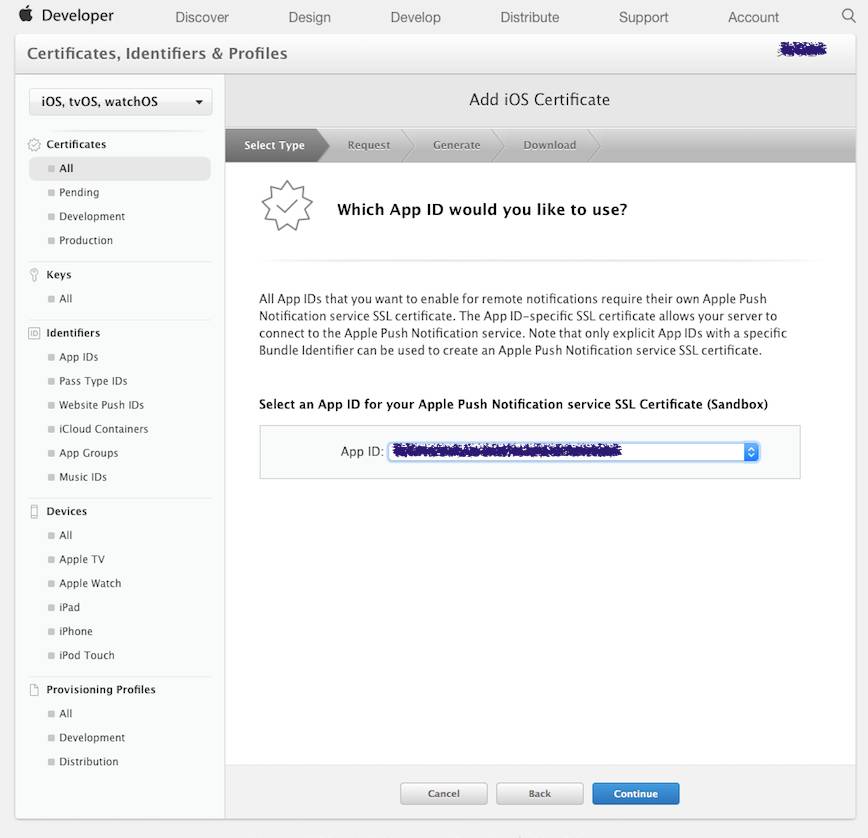Open the search magnifier icon

click(x=849, y=15)
